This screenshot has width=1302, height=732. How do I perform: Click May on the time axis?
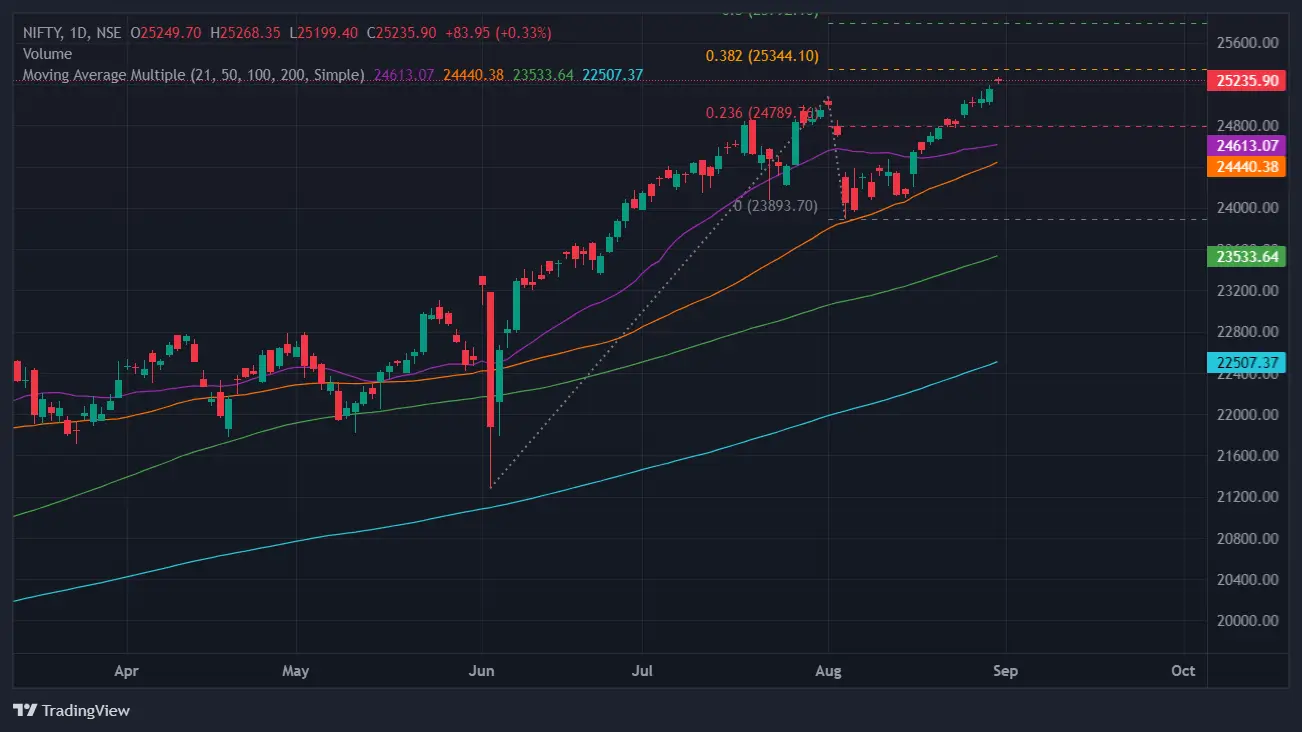[296, 671]
